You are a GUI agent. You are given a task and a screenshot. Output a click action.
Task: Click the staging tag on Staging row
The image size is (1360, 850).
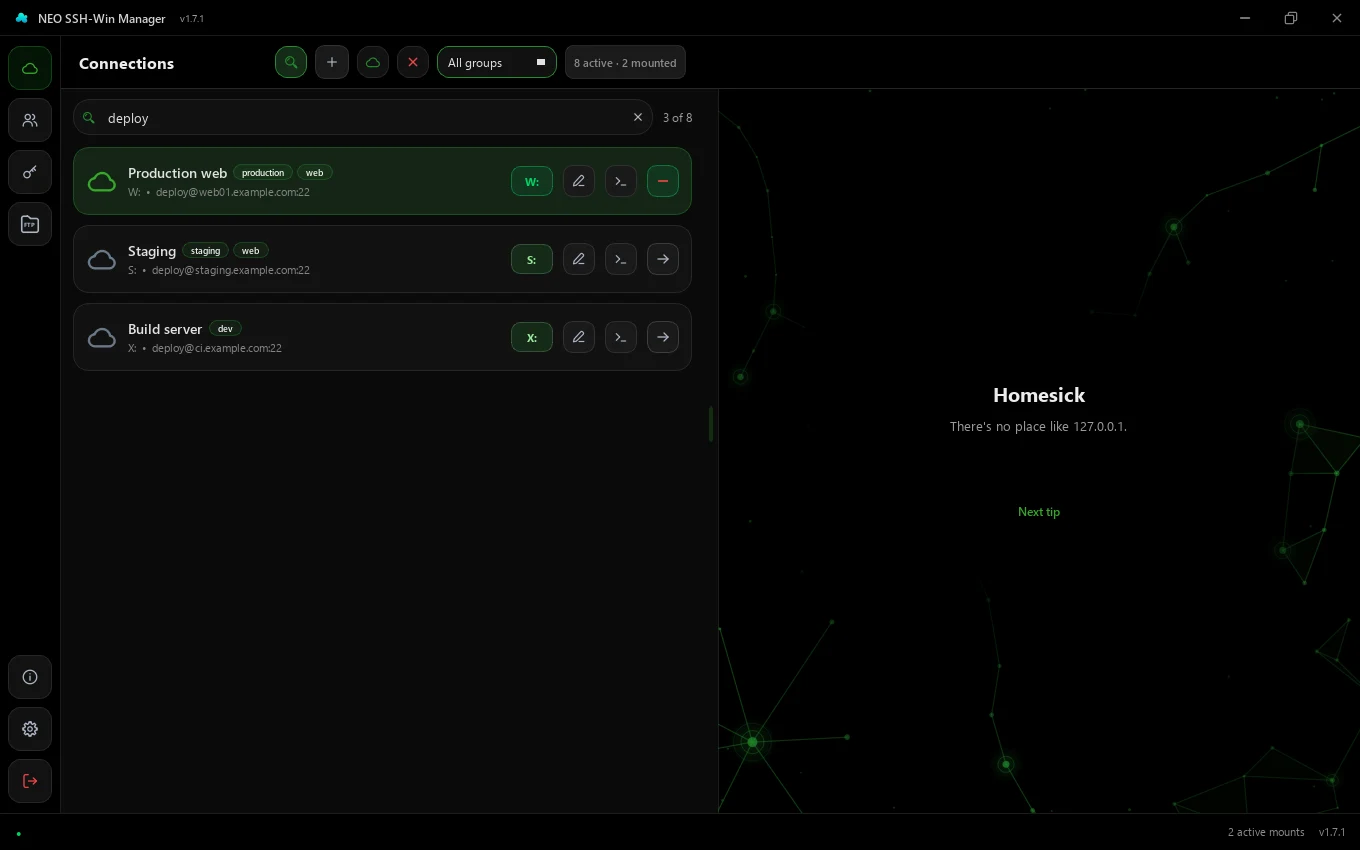[x=205, y=250]
